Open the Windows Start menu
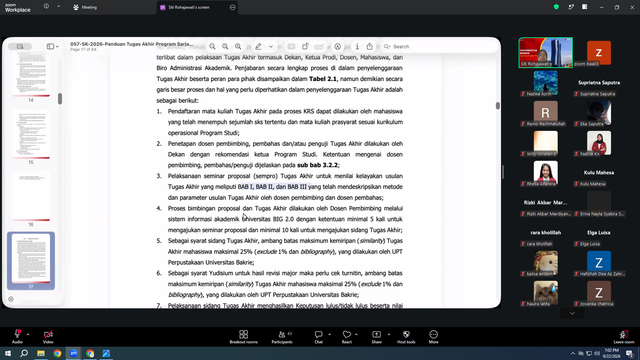This screenshot has height=360, width=640. point(8,353)
